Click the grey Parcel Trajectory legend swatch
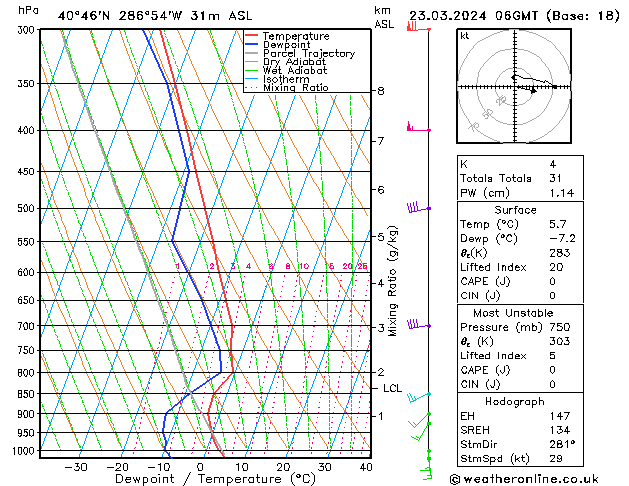Image resolution: width=629 pixels, height=486 pixels. (252, 53)
